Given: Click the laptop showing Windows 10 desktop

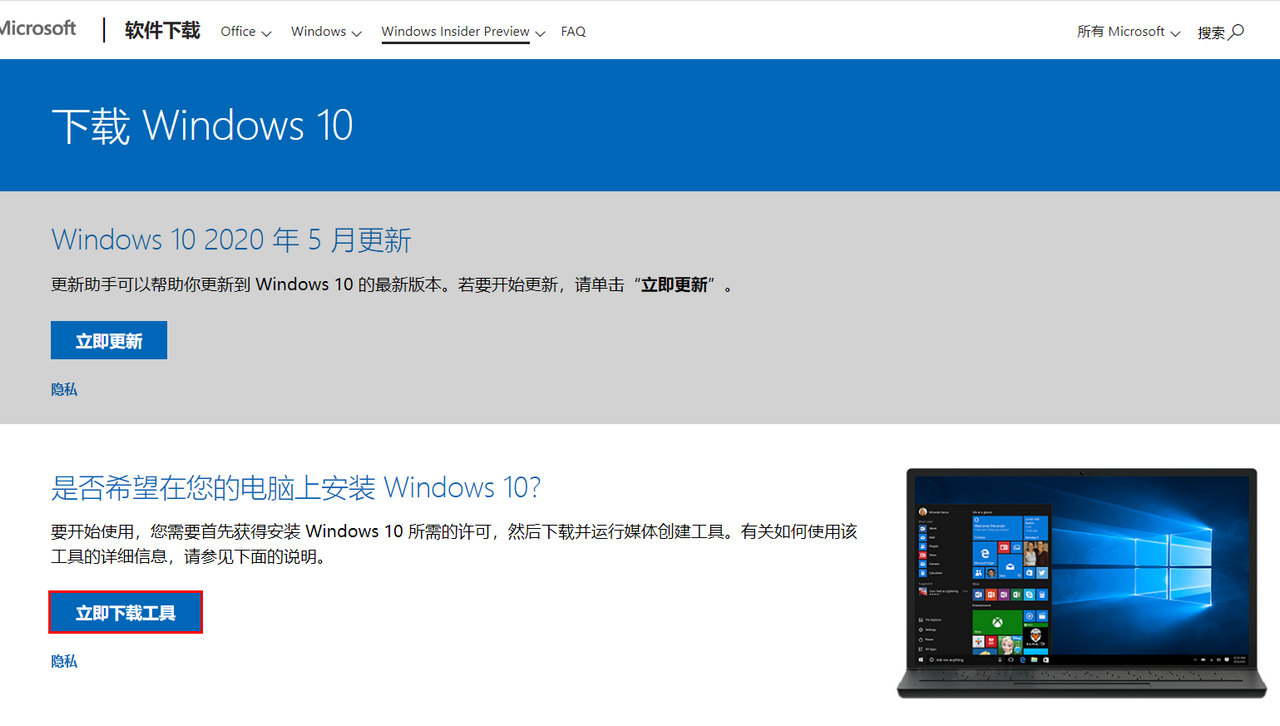Looking at the screenshot, I should coord(1080,580).
